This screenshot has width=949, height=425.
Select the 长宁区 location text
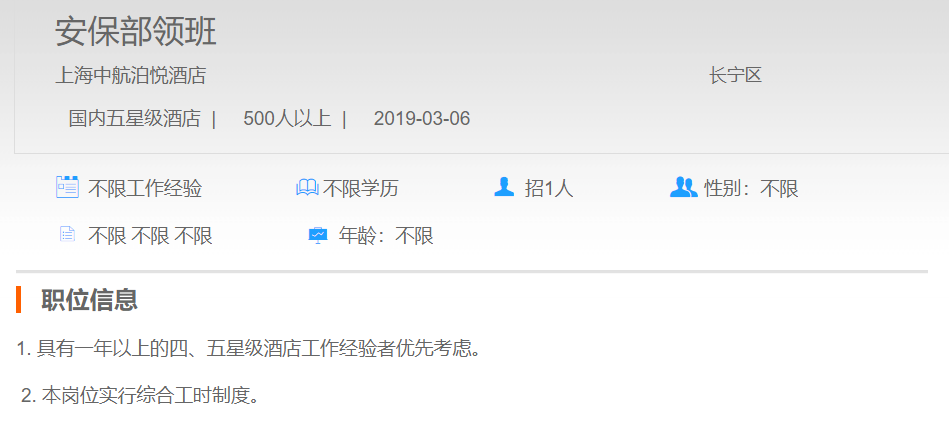pos(735,76)
